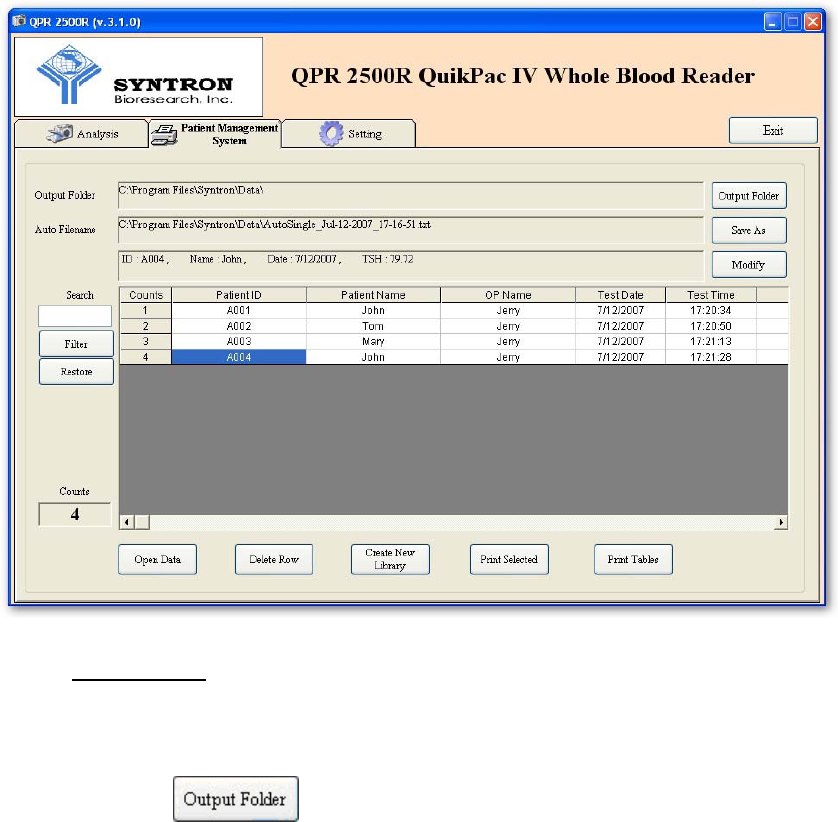Close the QPR 2500R window
The width and height of the screenshot is (838, 822).
pyautogui.click(x=813, y=22)
